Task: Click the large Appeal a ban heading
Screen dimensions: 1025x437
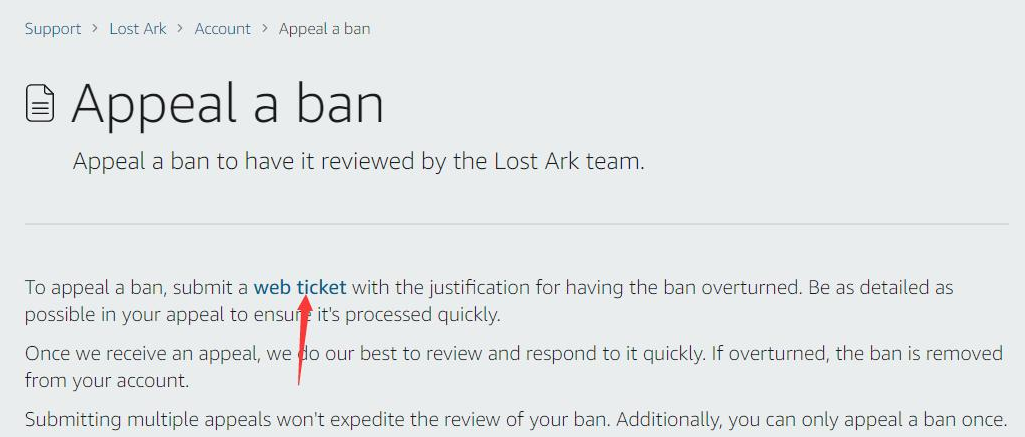Action: [227, 103]
